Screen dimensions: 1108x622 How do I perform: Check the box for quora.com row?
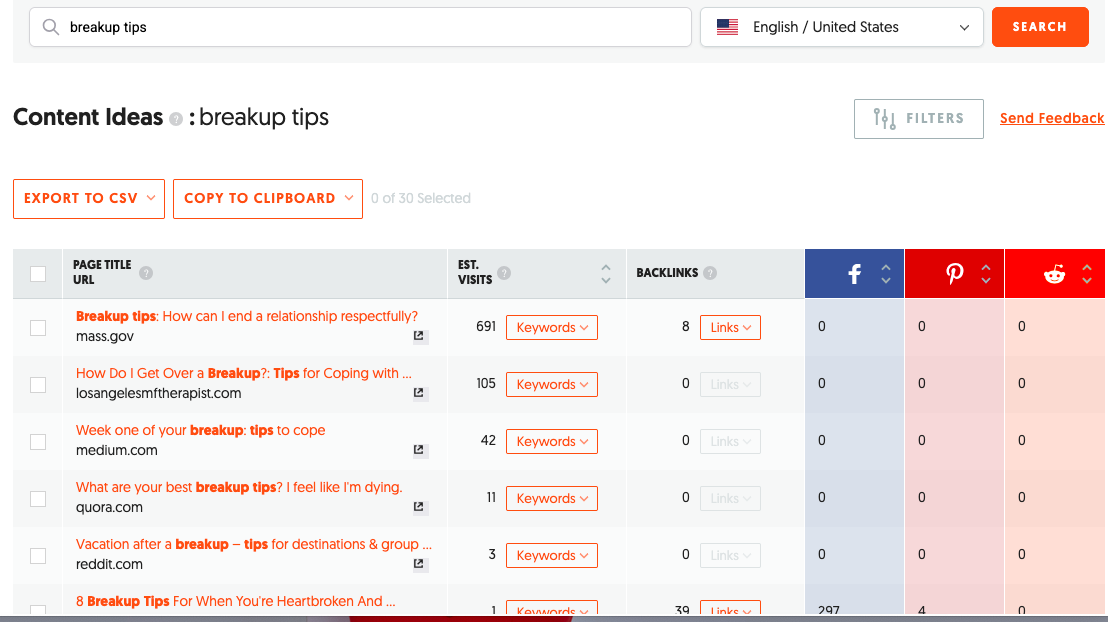(38, 499)
